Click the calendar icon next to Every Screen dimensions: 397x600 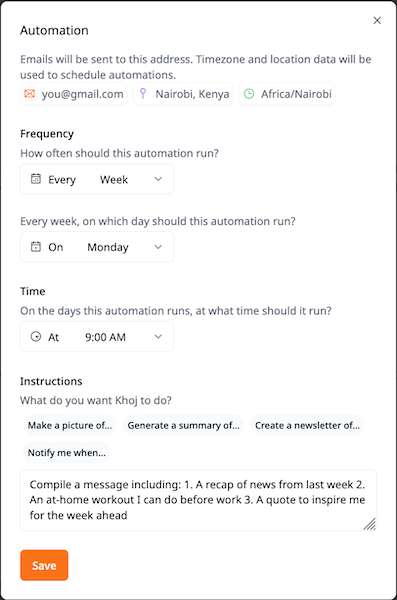tap(36, 179)
